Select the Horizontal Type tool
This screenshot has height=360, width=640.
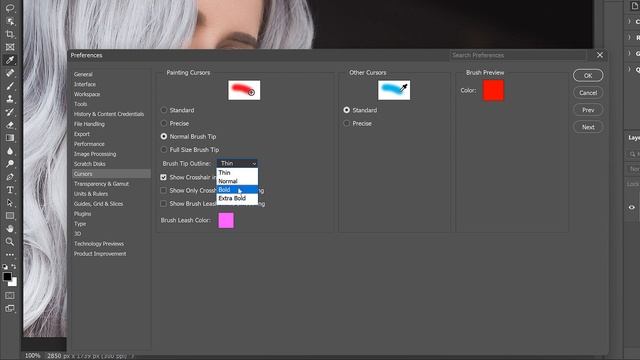coord(10,190)
